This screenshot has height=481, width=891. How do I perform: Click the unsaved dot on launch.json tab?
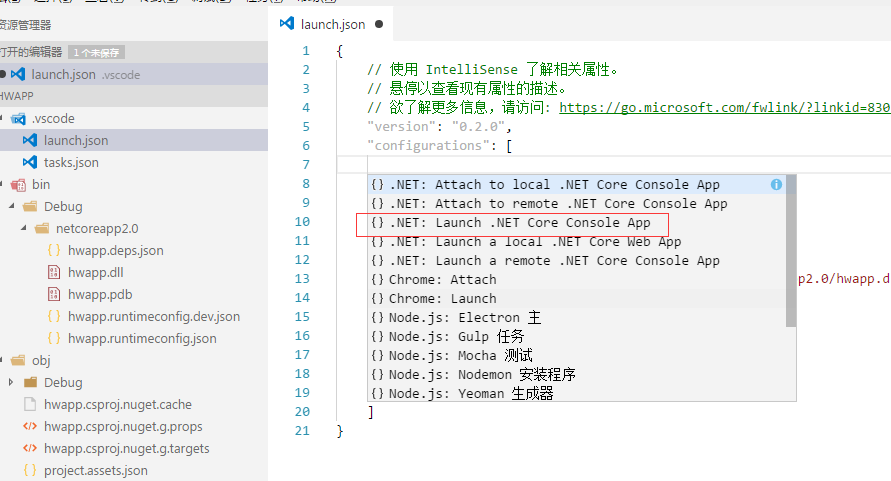(x=379, y=24)
